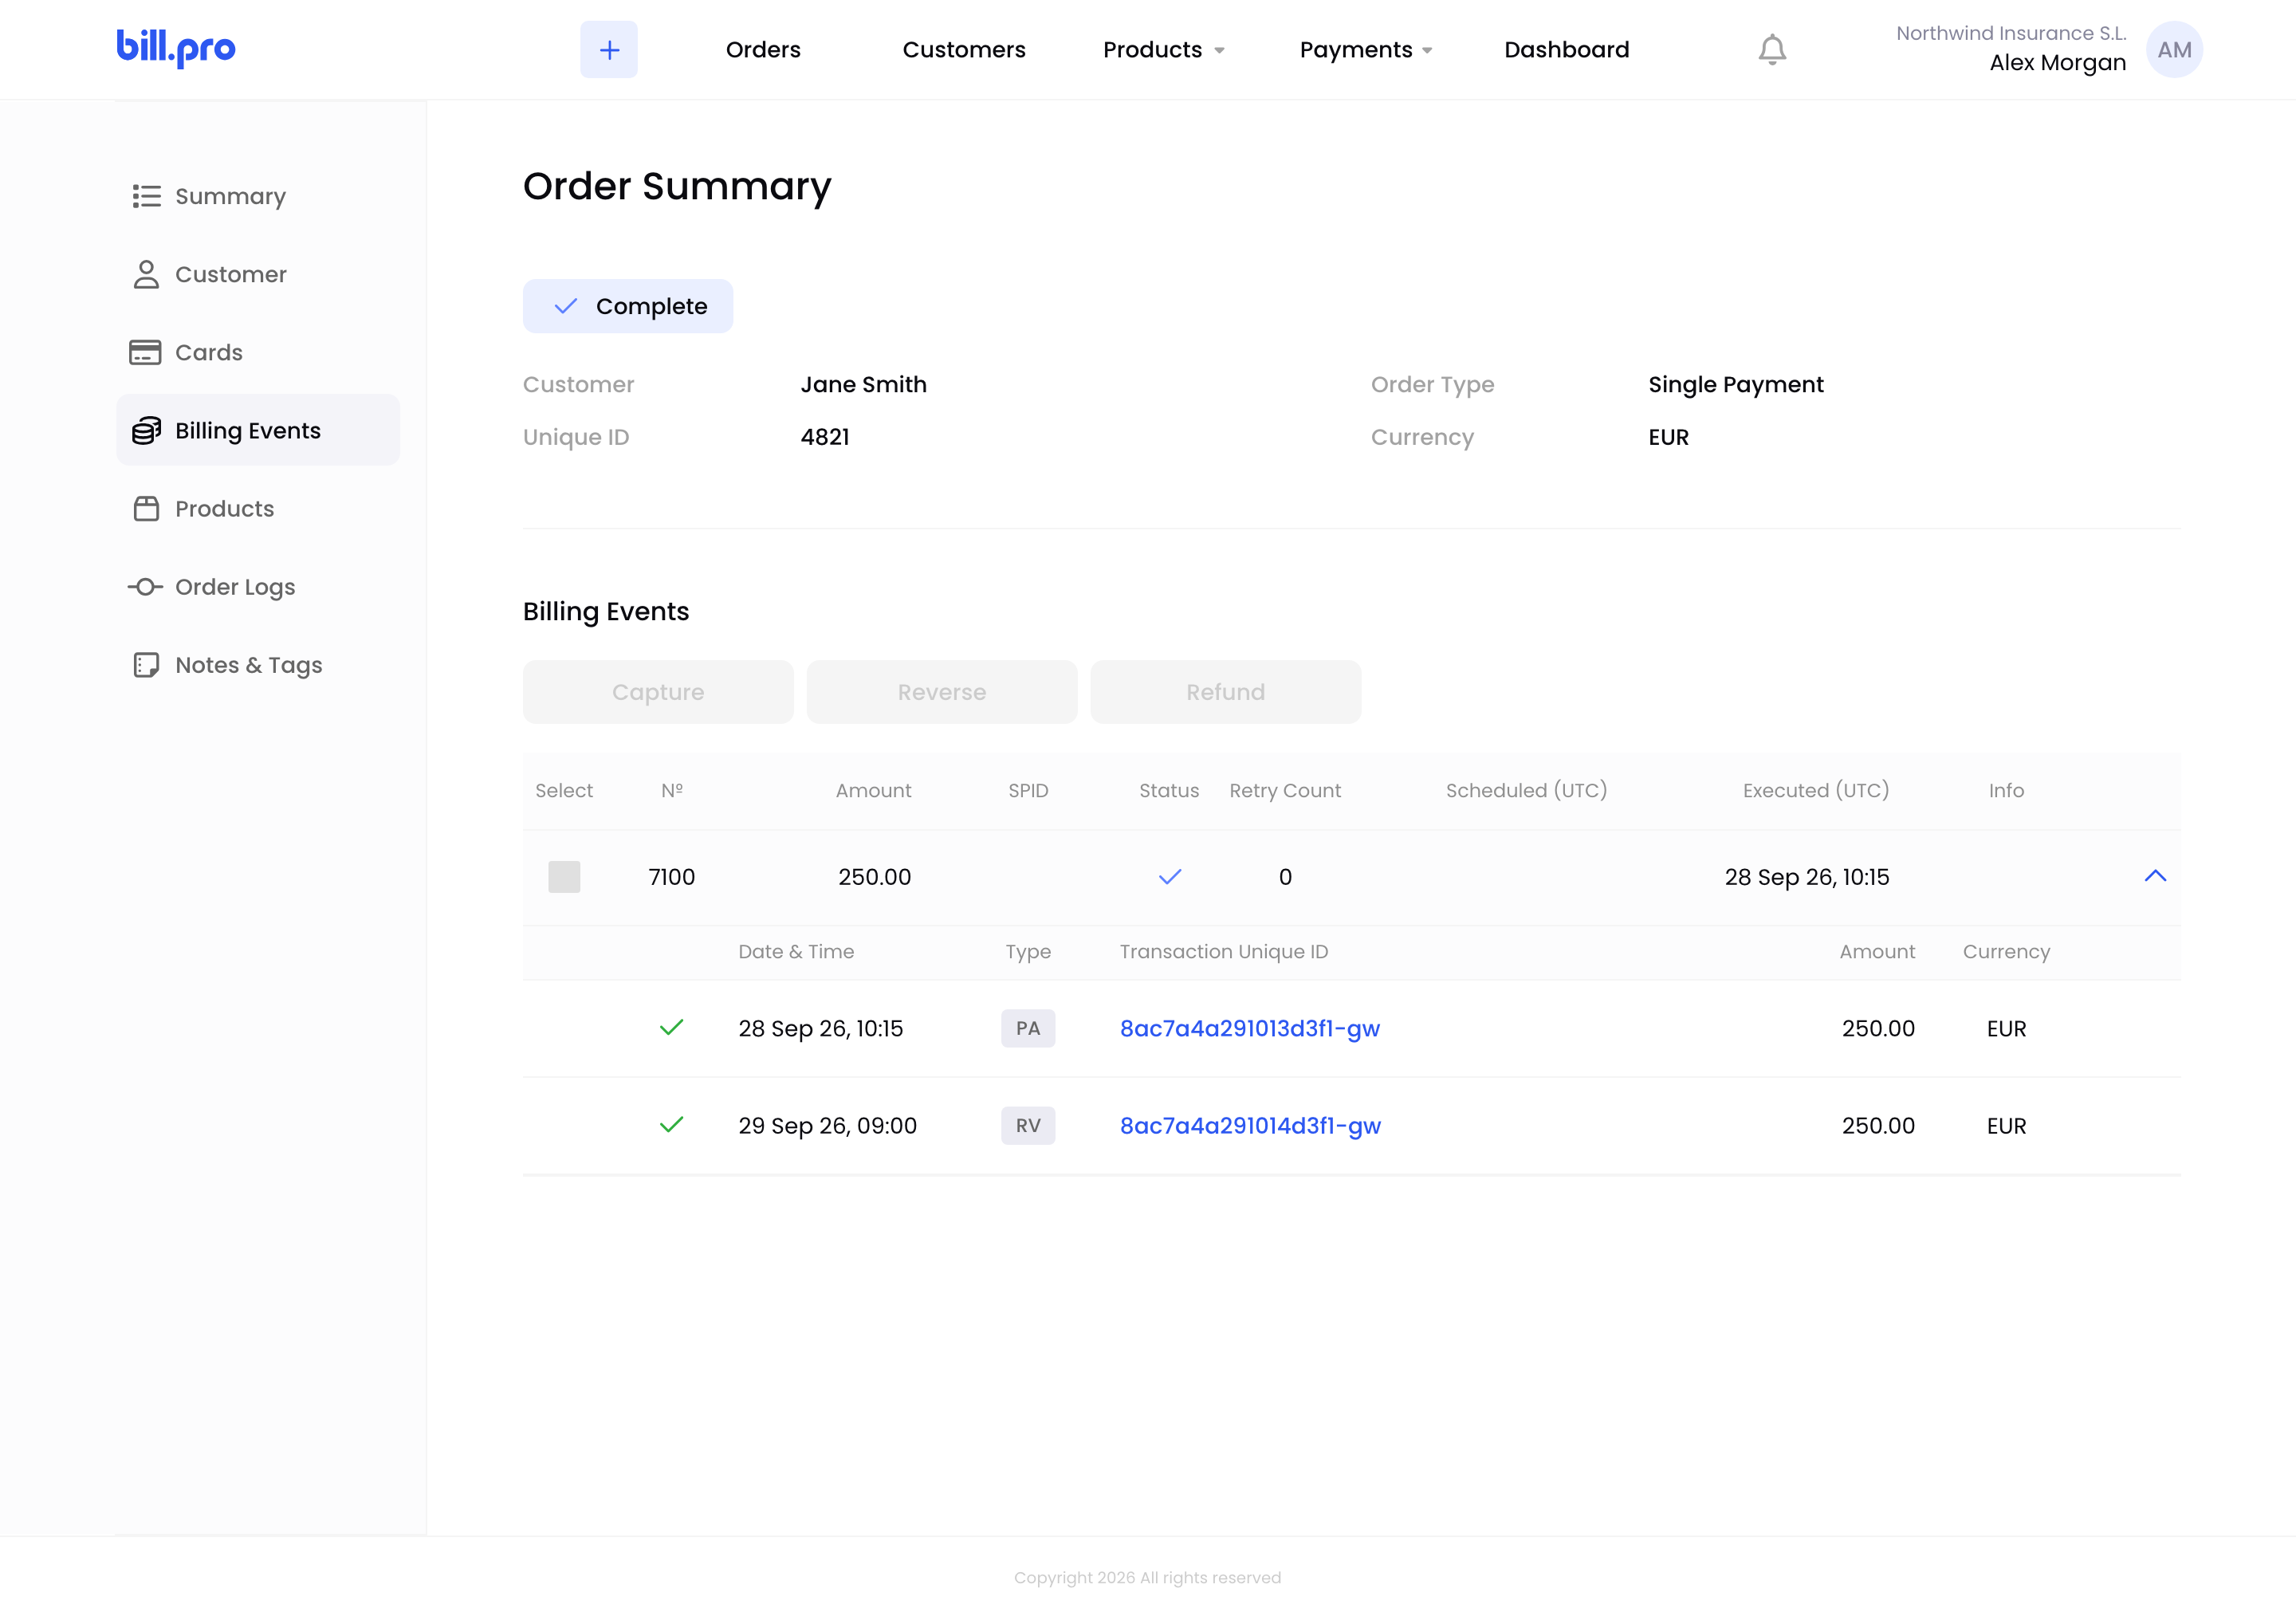Select the checkbox for billing event 7100
This screenshot has height=1612, width=2296.
564,877
